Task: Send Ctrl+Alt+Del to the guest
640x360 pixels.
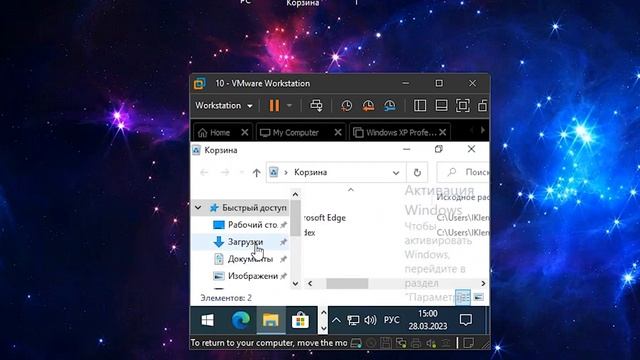Action: coord(316,106)
